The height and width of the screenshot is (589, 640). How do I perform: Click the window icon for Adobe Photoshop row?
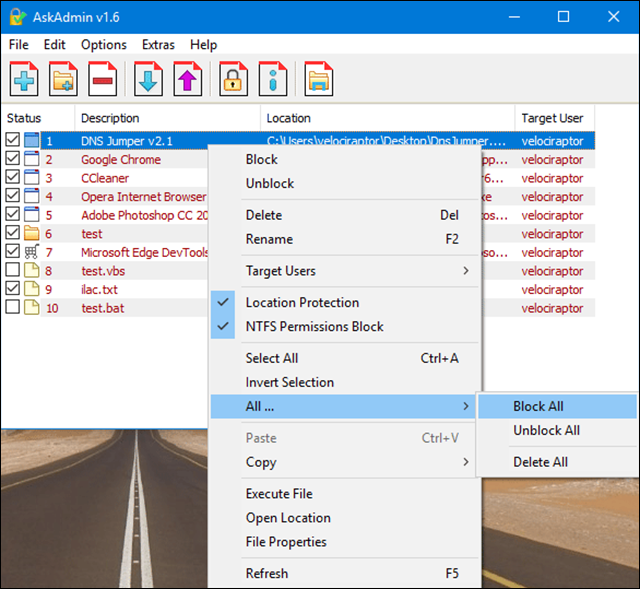(31, 215)
